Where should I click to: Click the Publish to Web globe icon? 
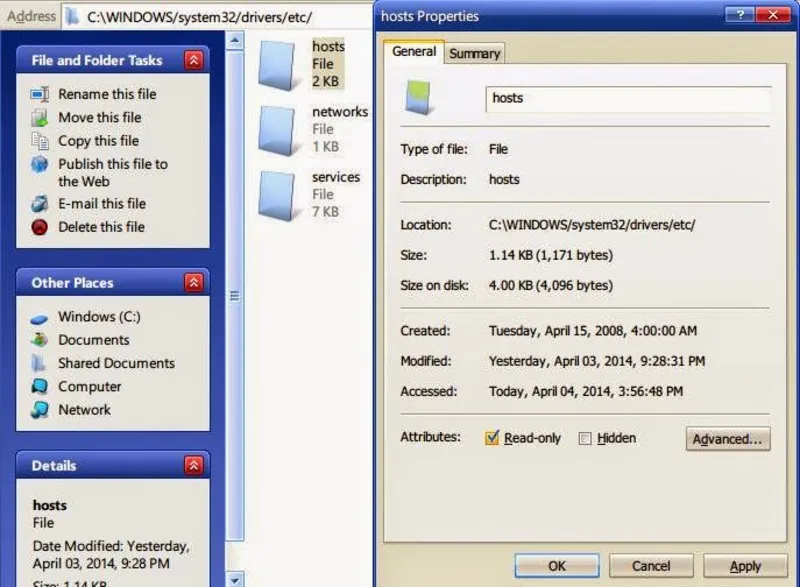pos(40,165)
